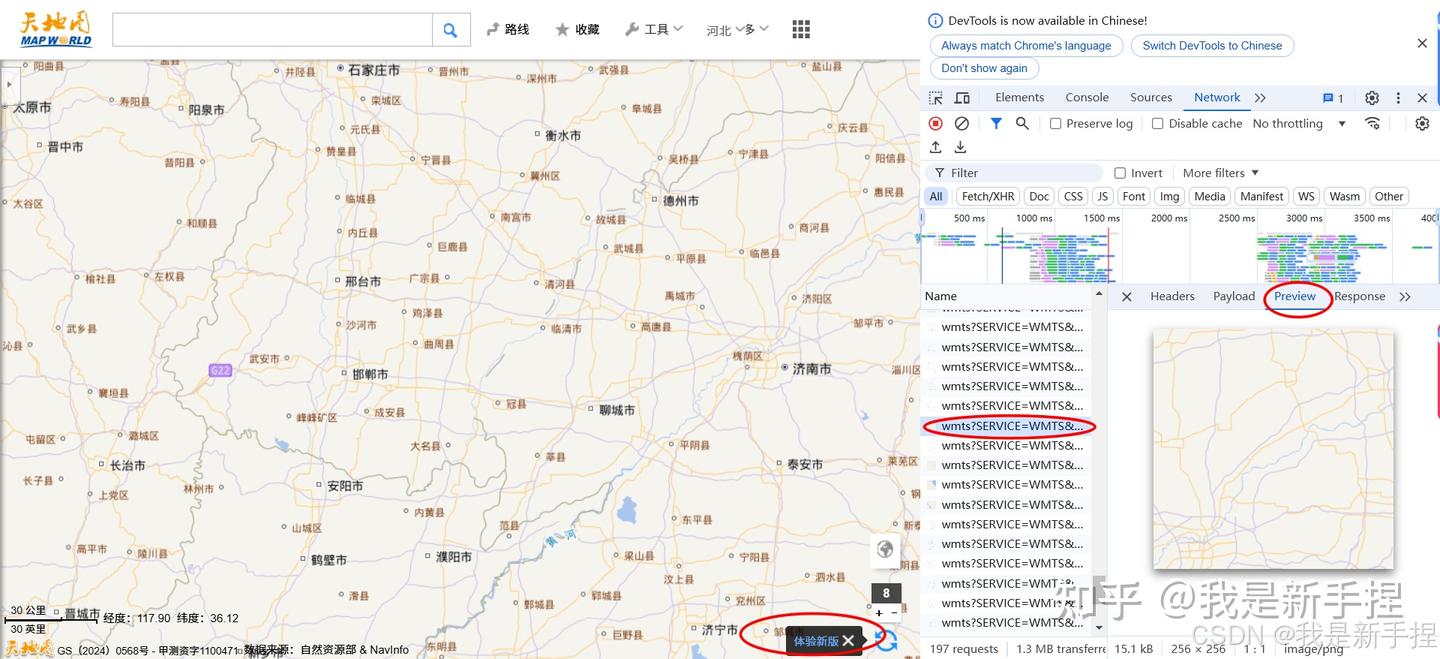
Task: Open the No throttling dropdown
Action: point(1295,122)
